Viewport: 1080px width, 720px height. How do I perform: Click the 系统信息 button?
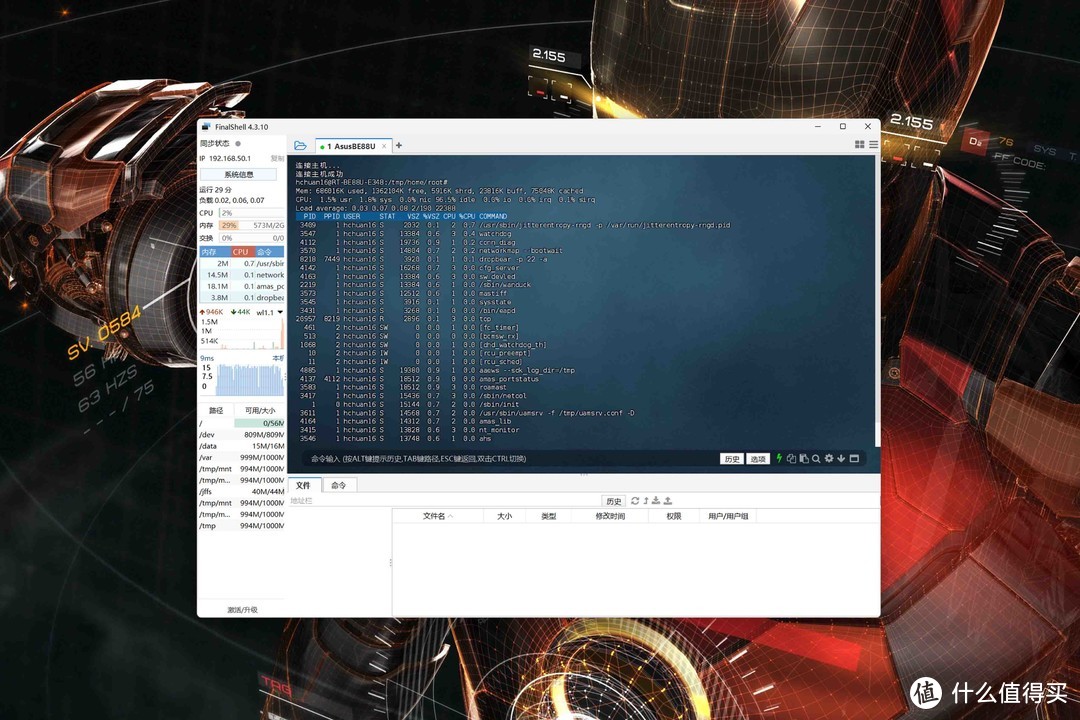coord(239,174)
